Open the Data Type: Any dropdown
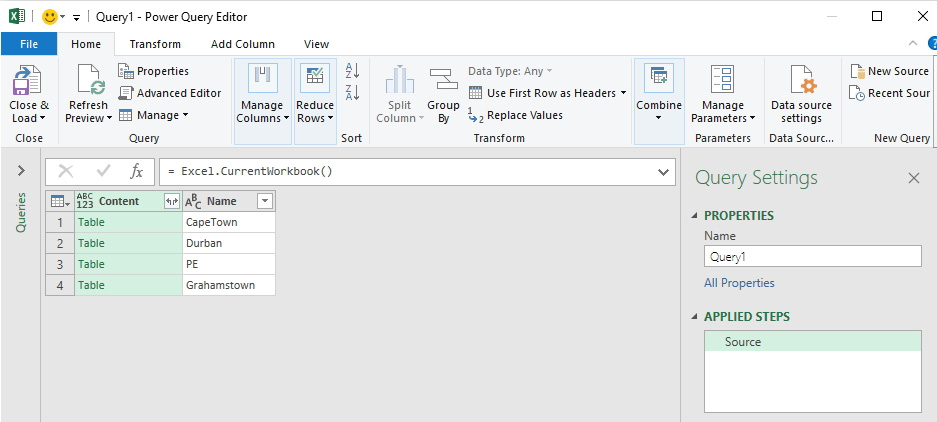 click(x=510, y=71)
